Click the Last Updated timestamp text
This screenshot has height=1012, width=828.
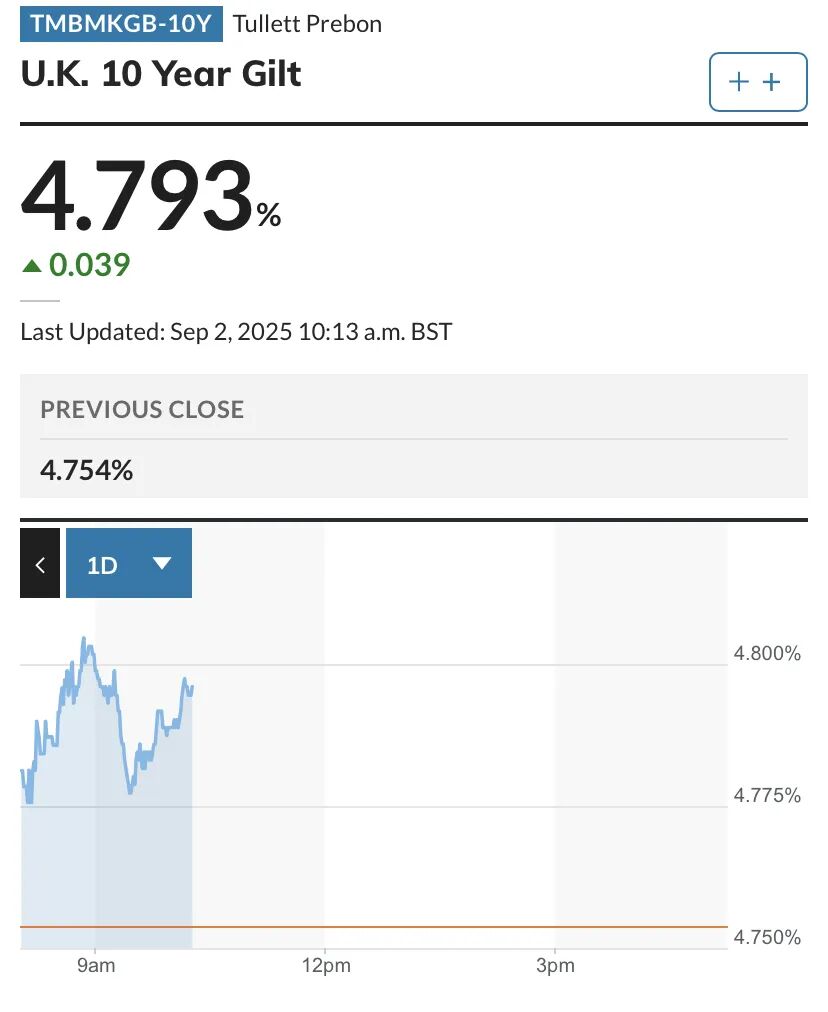236,332
